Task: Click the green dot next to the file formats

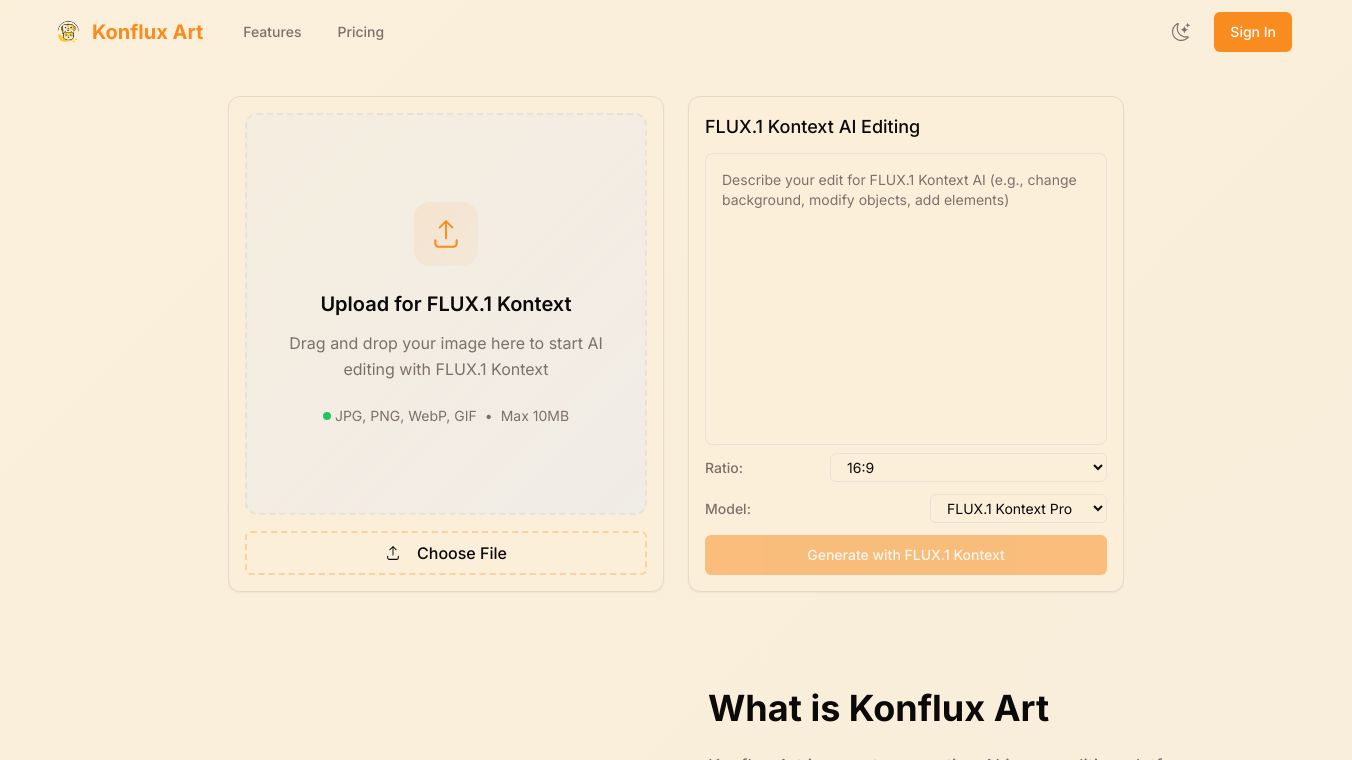Action: [x=327, y=416]
